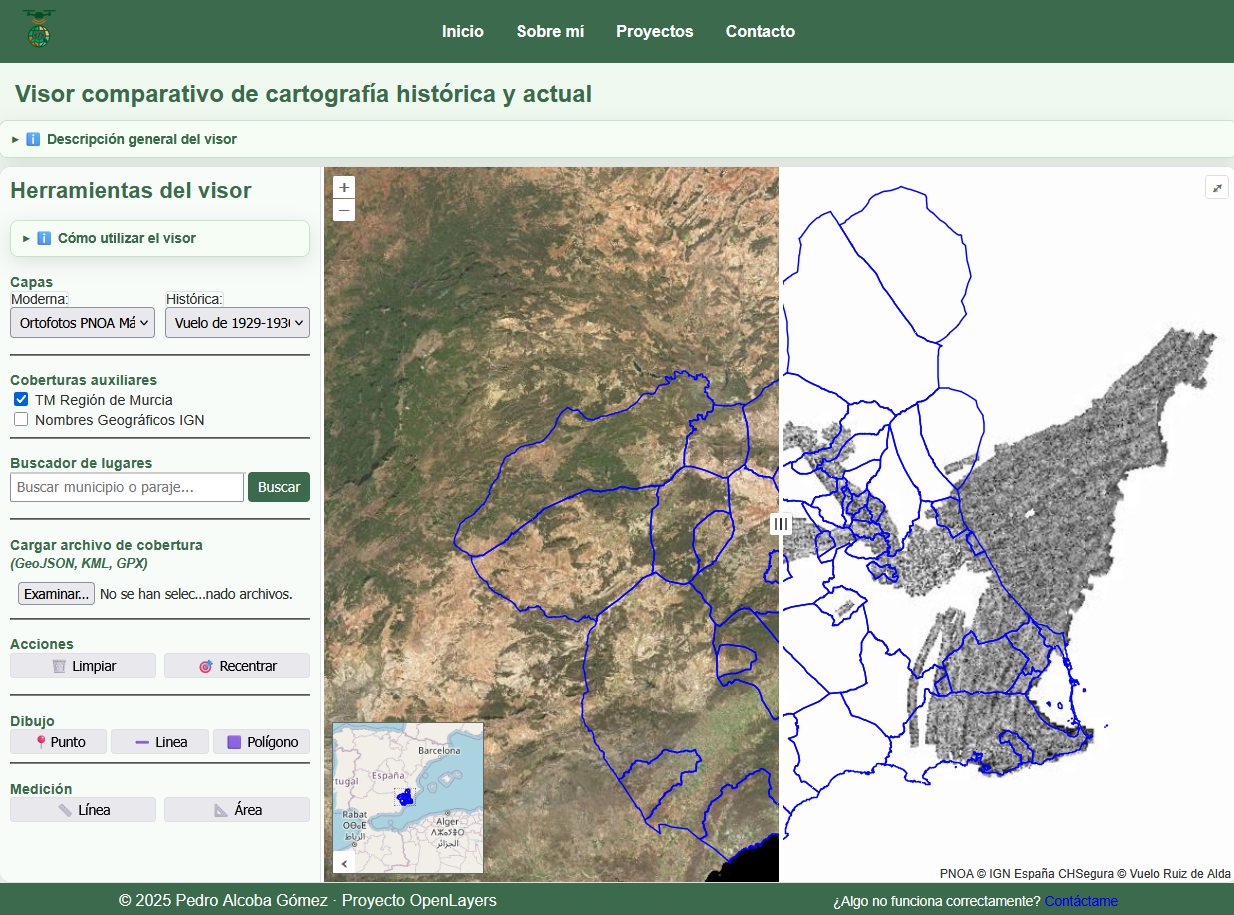This screenshot has height=915, width=1234.
Task: Expand Cómo utilizar el visor section
Action: pos(160,238)
